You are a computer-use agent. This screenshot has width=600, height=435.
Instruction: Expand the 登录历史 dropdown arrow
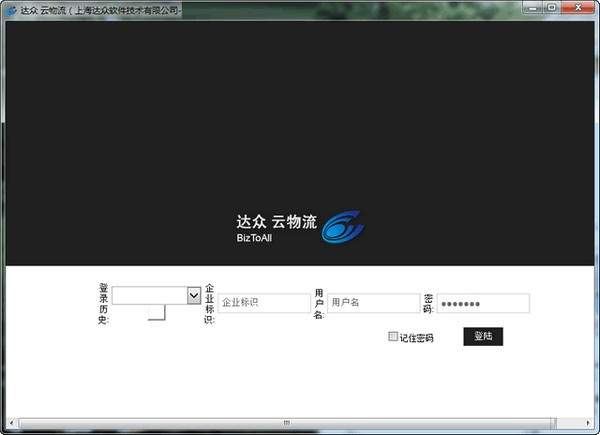194,295
